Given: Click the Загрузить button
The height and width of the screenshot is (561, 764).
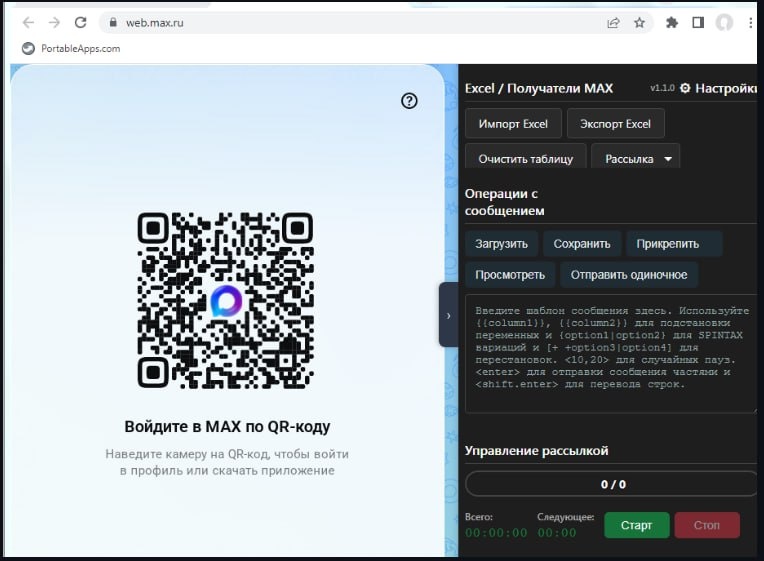Looking at the screenshot, I should 501,244.
